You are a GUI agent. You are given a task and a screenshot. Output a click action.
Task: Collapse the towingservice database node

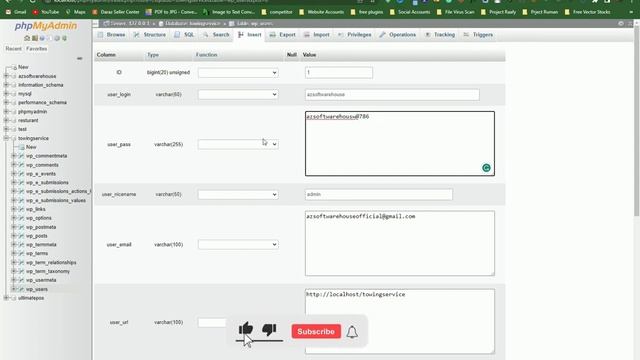tap(6, 138)
